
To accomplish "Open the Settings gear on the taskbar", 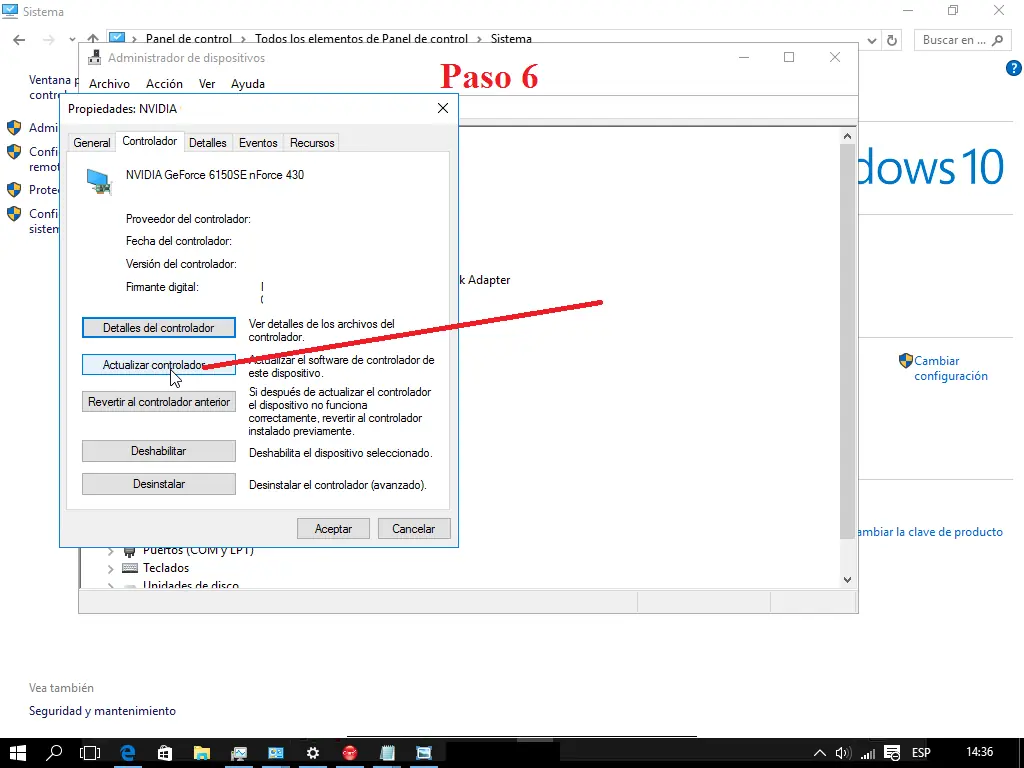I will pos(313,753).
